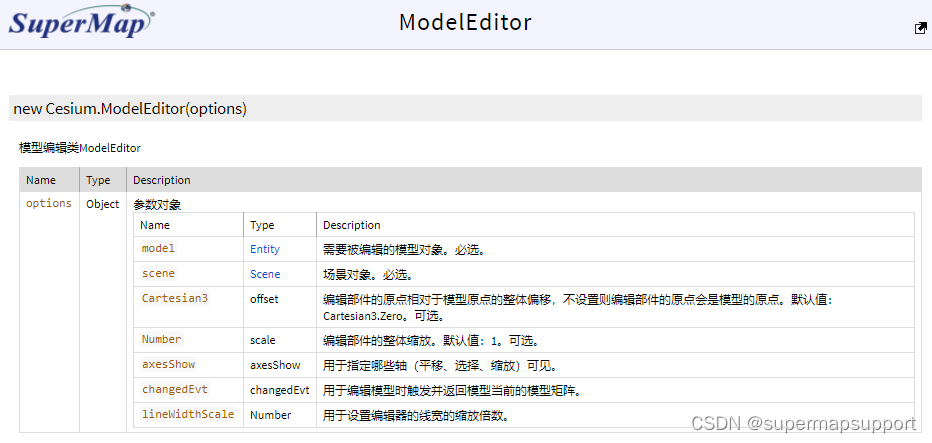This screenshot has width=932, height=443.
Task: Click the outer table Description header
Action: pyautogui.click(x=162, y=180)
